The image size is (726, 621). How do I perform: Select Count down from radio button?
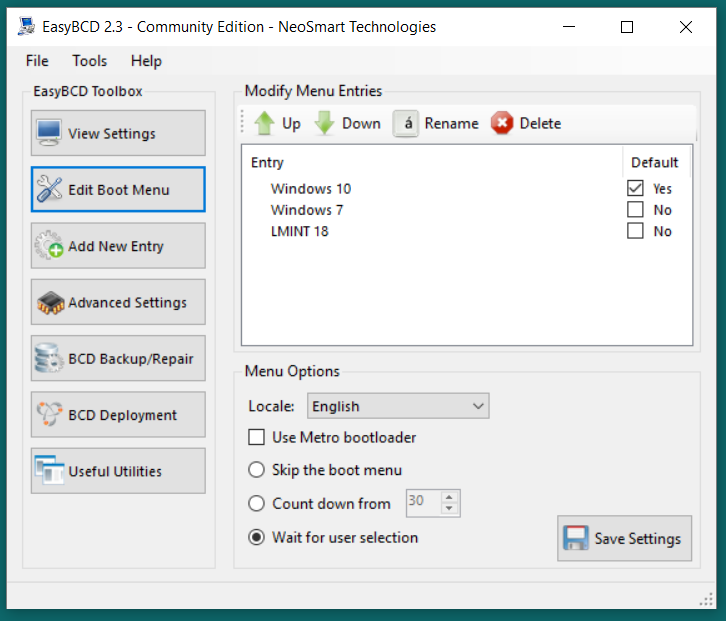click(x=257, y=504)
